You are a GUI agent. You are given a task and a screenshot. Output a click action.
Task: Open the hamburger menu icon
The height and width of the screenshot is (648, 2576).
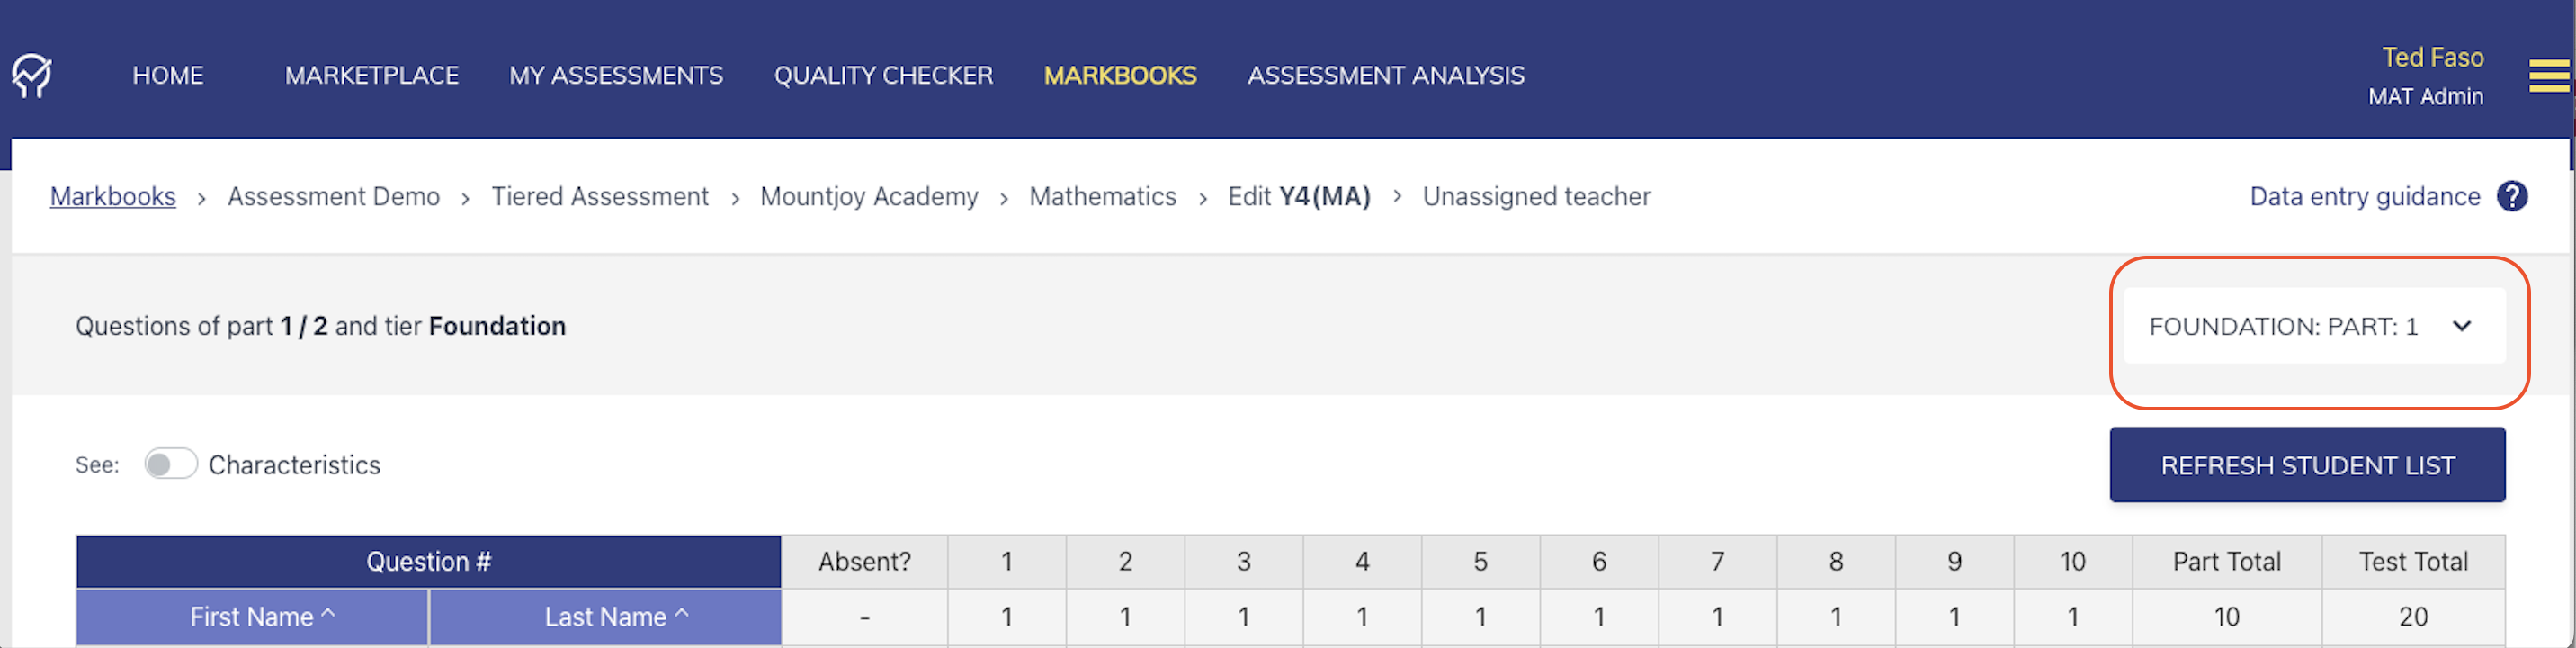coord(2548,76)
